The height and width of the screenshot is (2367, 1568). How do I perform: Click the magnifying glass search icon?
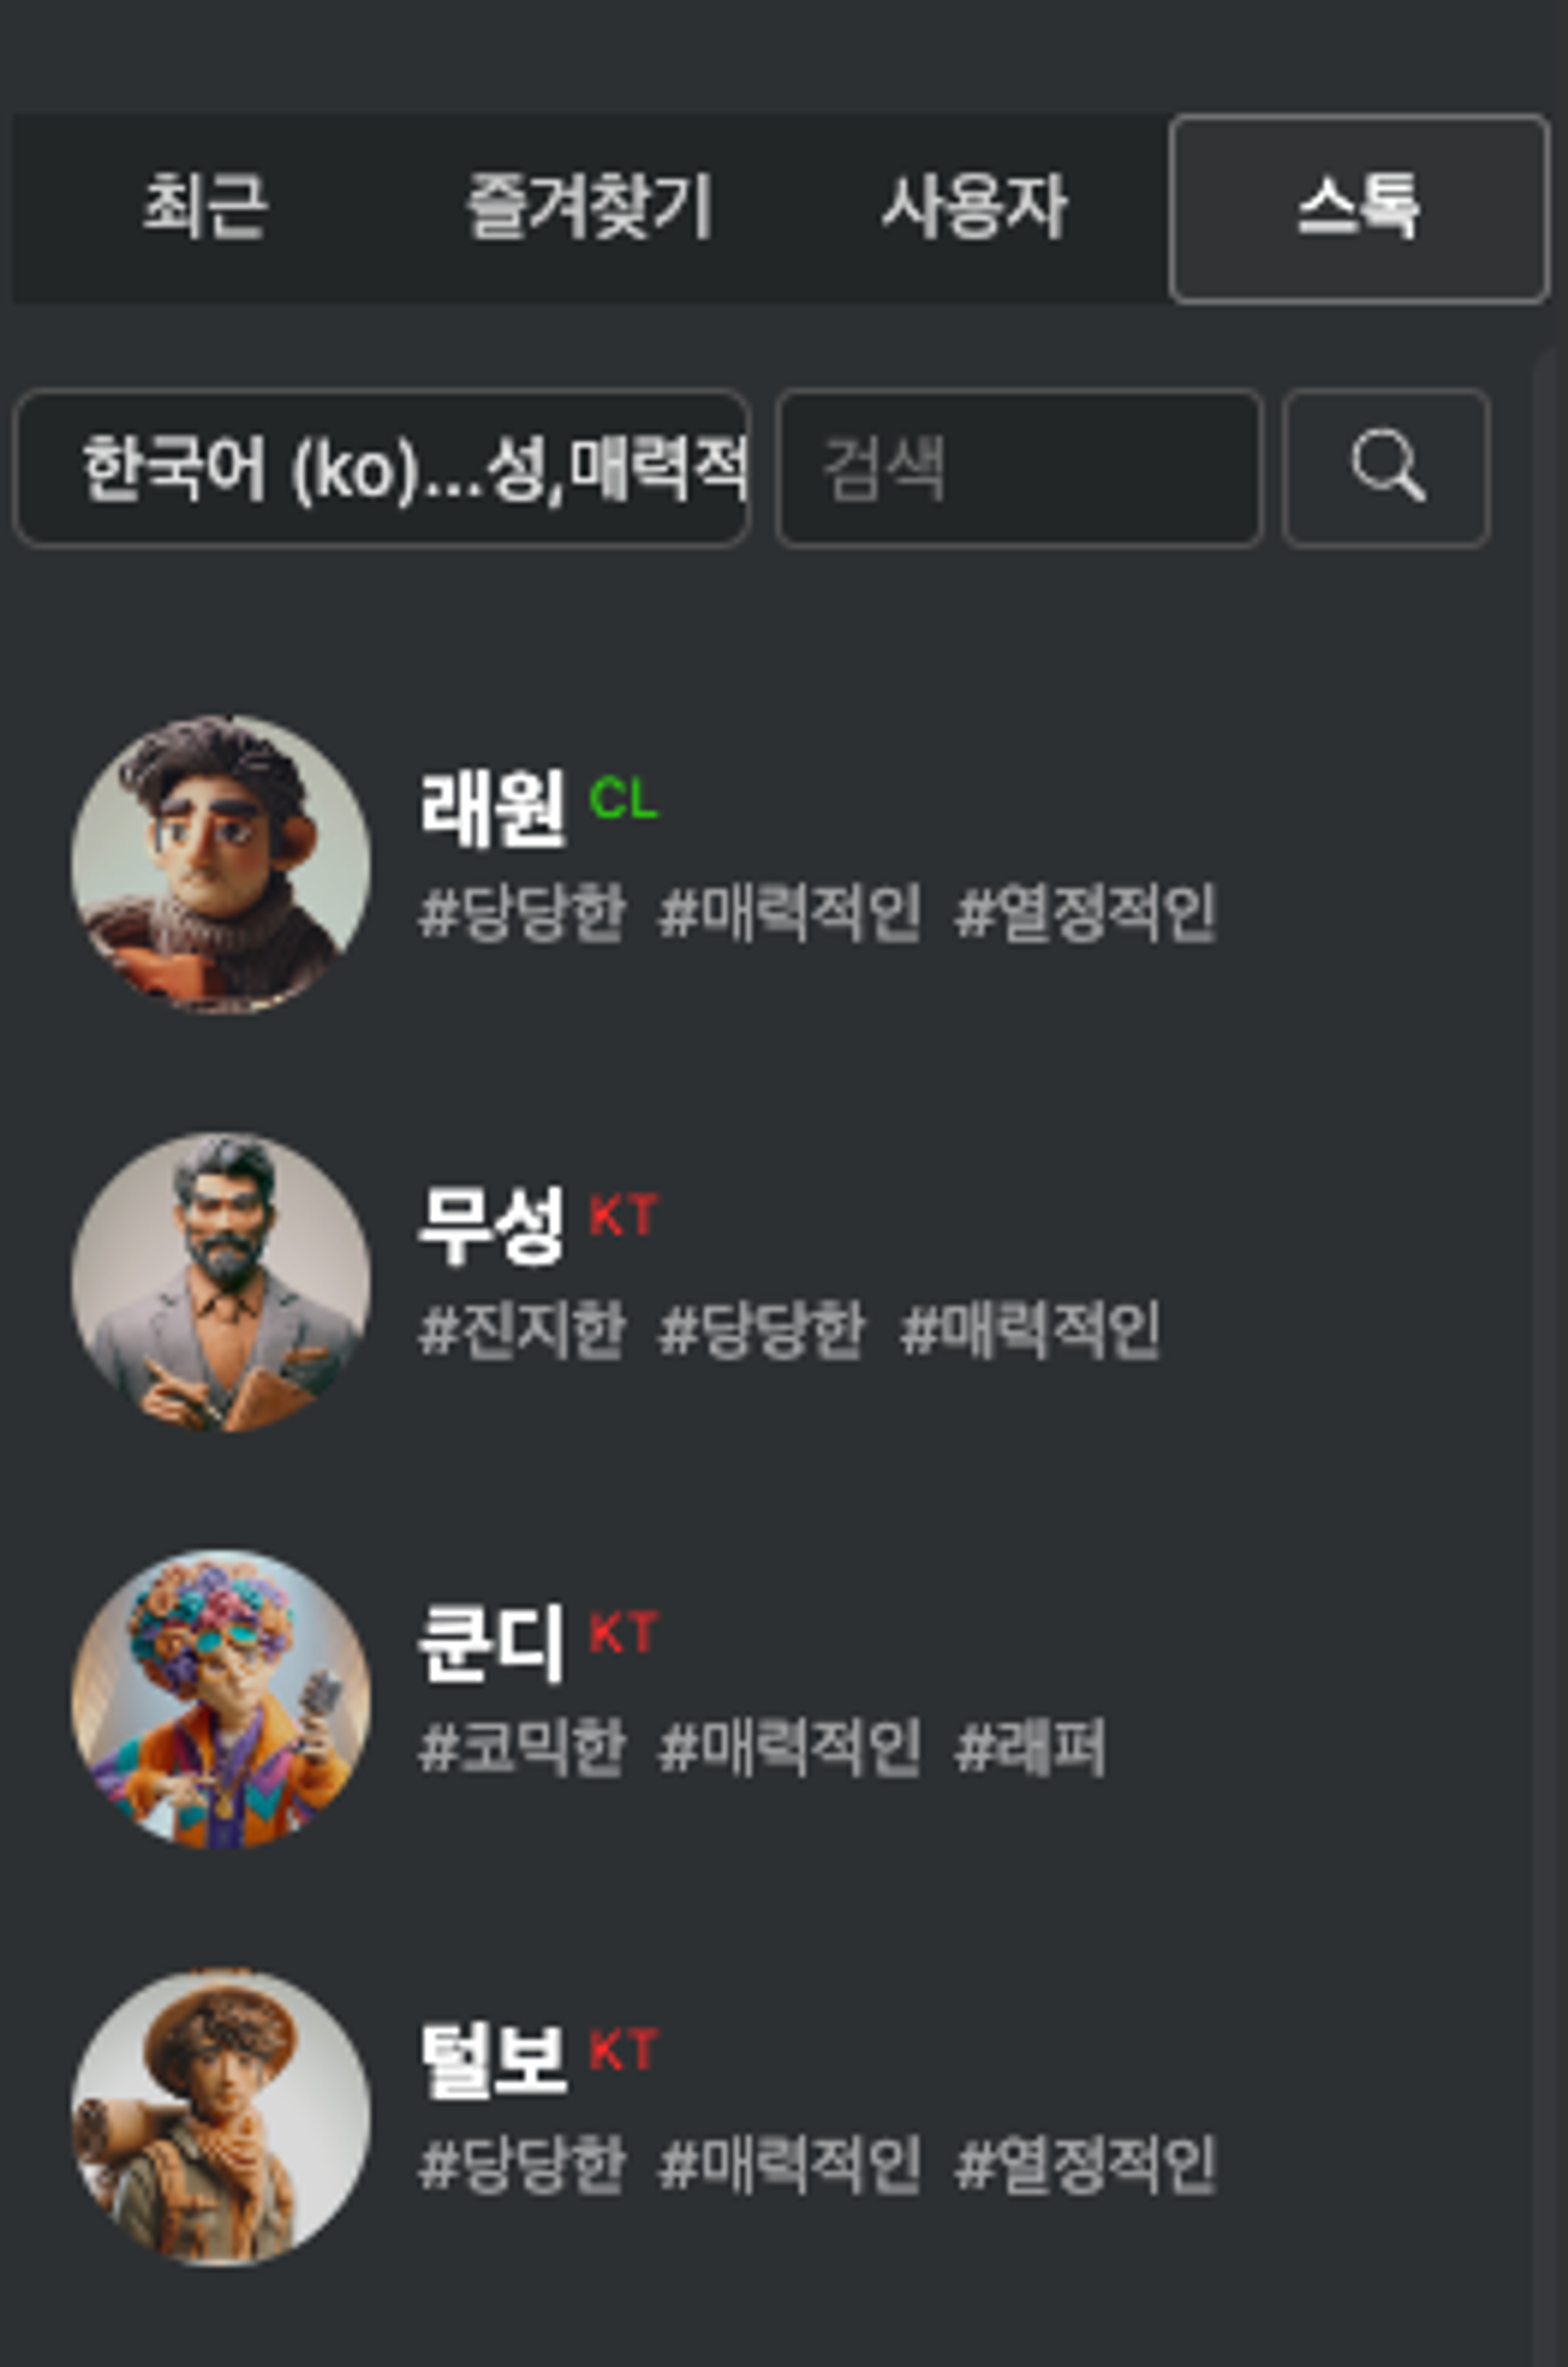coord(1387,467)
